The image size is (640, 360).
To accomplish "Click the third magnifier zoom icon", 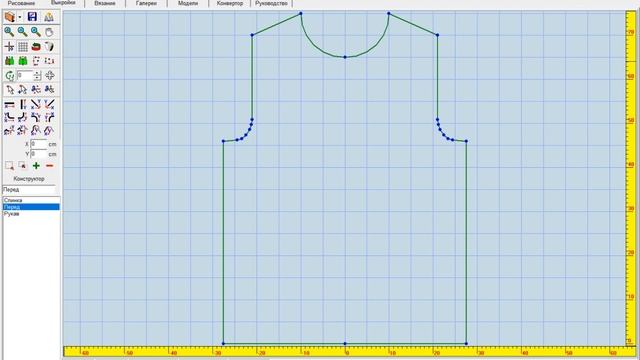I will tap(36, 32).
